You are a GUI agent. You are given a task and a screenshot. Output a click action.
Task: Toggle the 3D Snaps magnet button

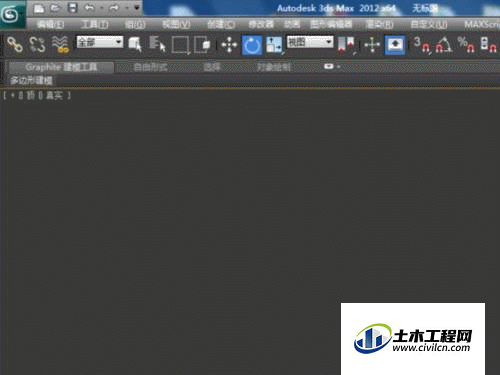422,45
